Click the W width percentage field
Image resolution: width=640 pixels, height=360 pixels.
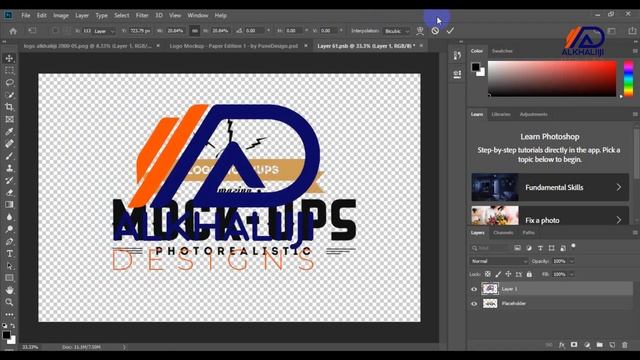click(176, 31)
